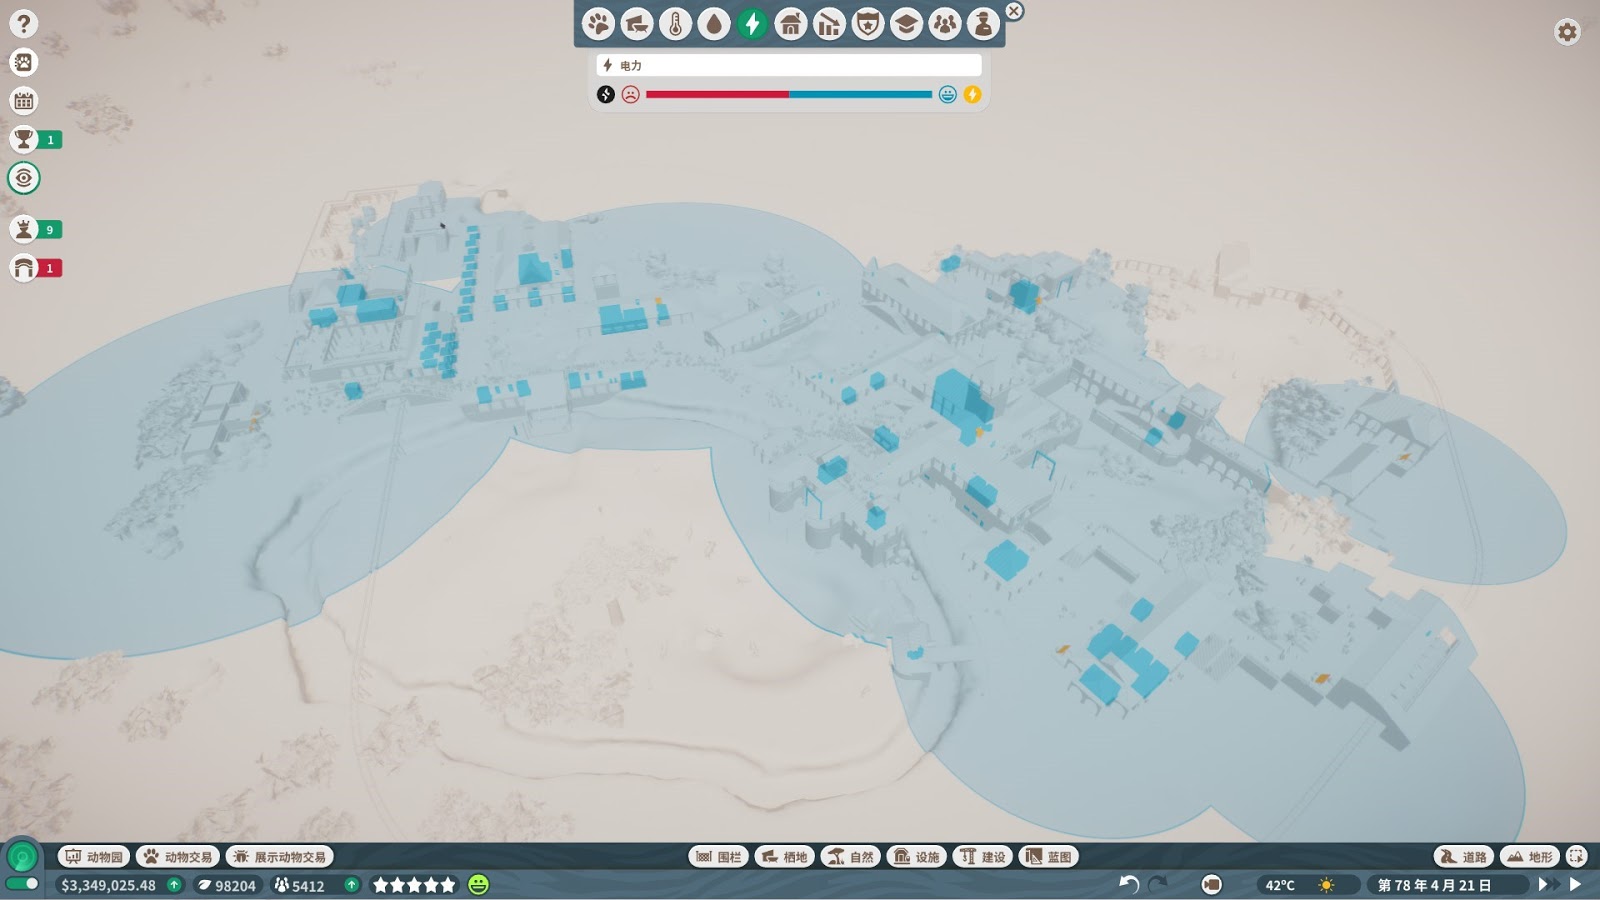Viewport: 1600px width, 900px height.
Task: Open the 围栏 barriers build tab
Action: pyautogui.click(x=718, y=857)
